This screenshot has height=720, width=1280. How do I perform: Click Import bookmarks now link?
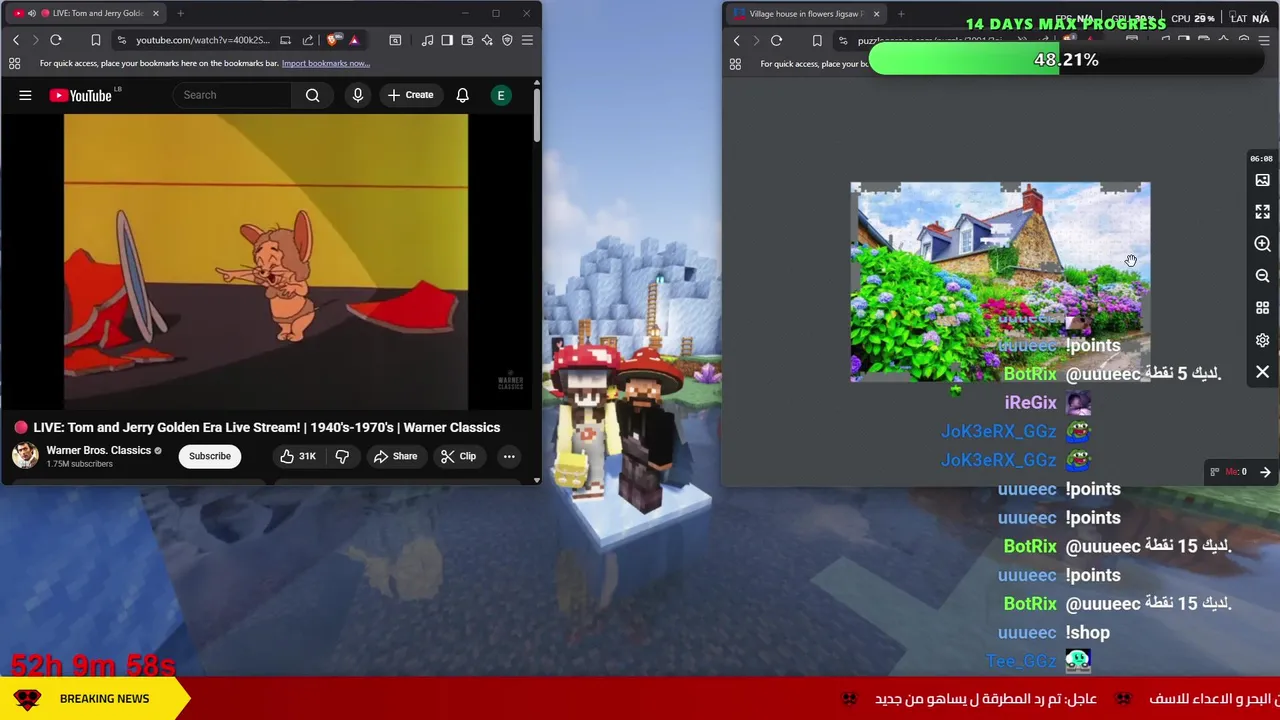point(325,63)
